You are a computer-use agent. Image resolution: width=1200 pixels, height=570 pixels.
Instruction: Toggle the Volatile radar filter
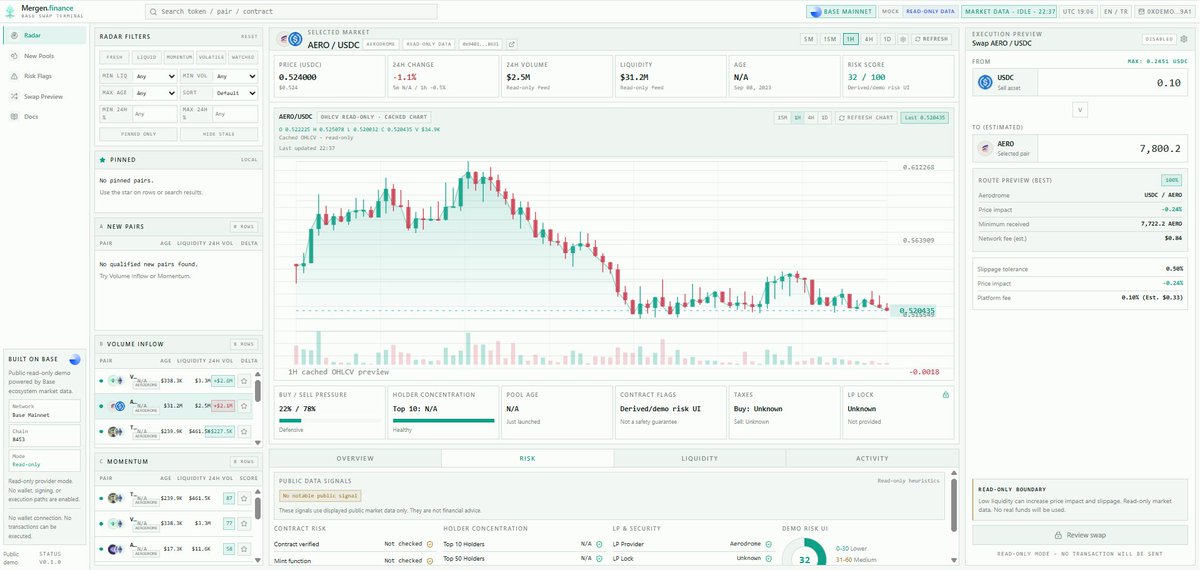point(211,57)
